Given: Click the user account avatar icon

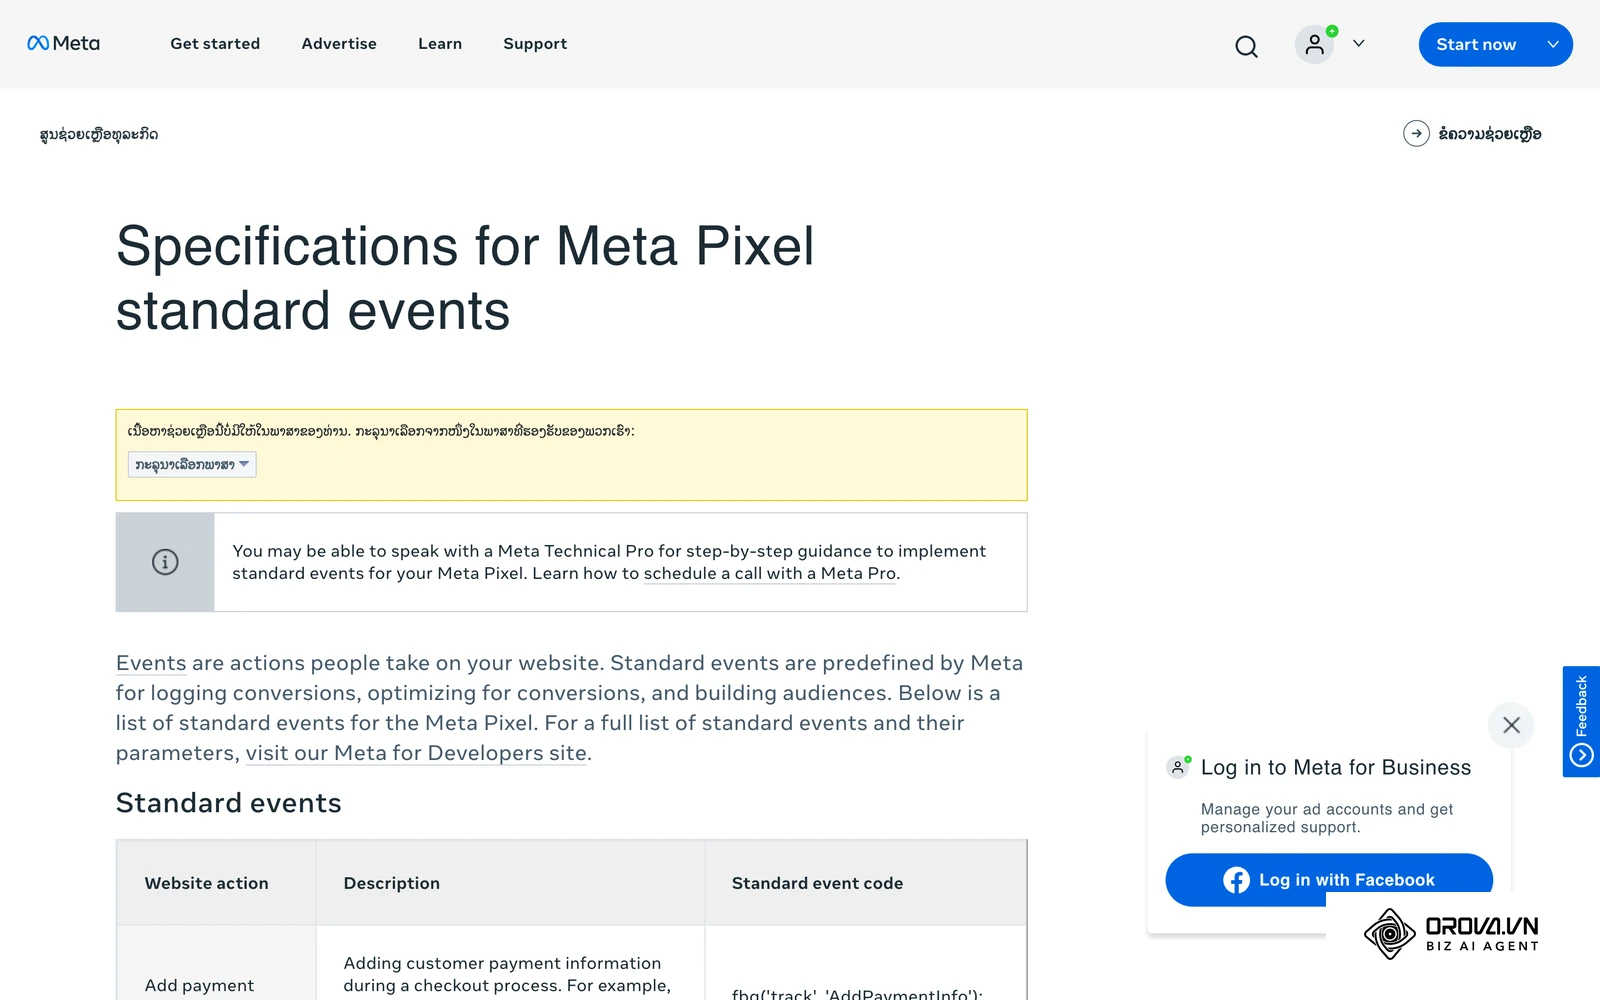Looking at the screenshot, I should coord(1314,44).
